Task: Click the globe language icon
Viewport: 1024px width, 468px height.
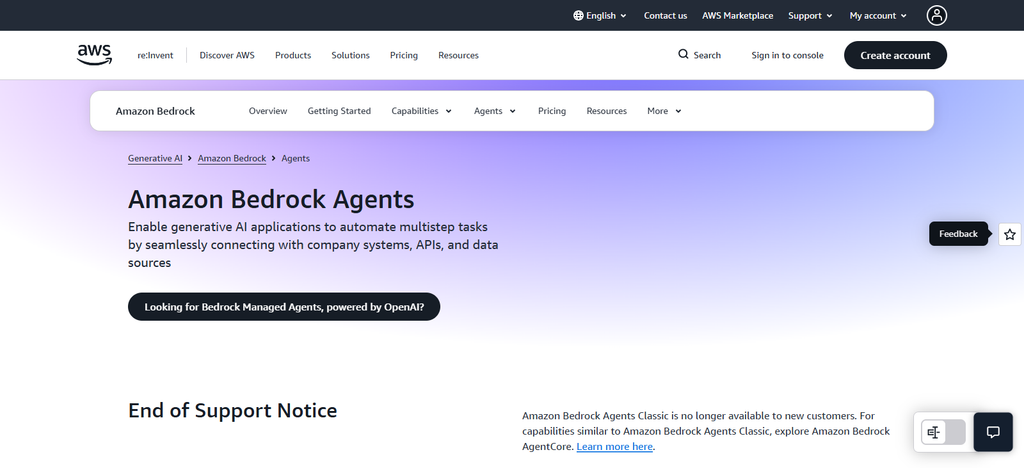Action: 578,16
